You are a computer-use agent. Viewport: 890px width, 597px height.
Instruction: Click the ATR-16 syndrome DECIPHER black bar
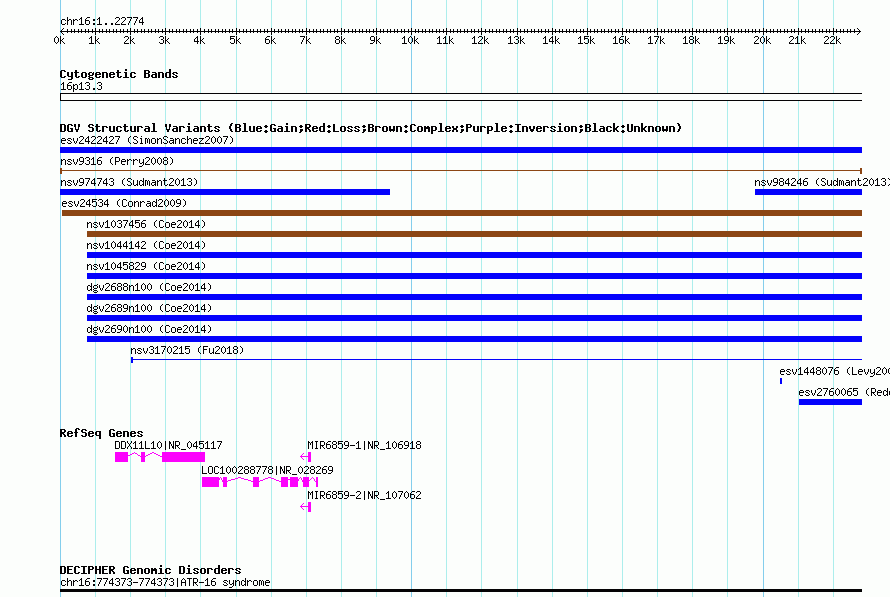click(x=461, y=591)
